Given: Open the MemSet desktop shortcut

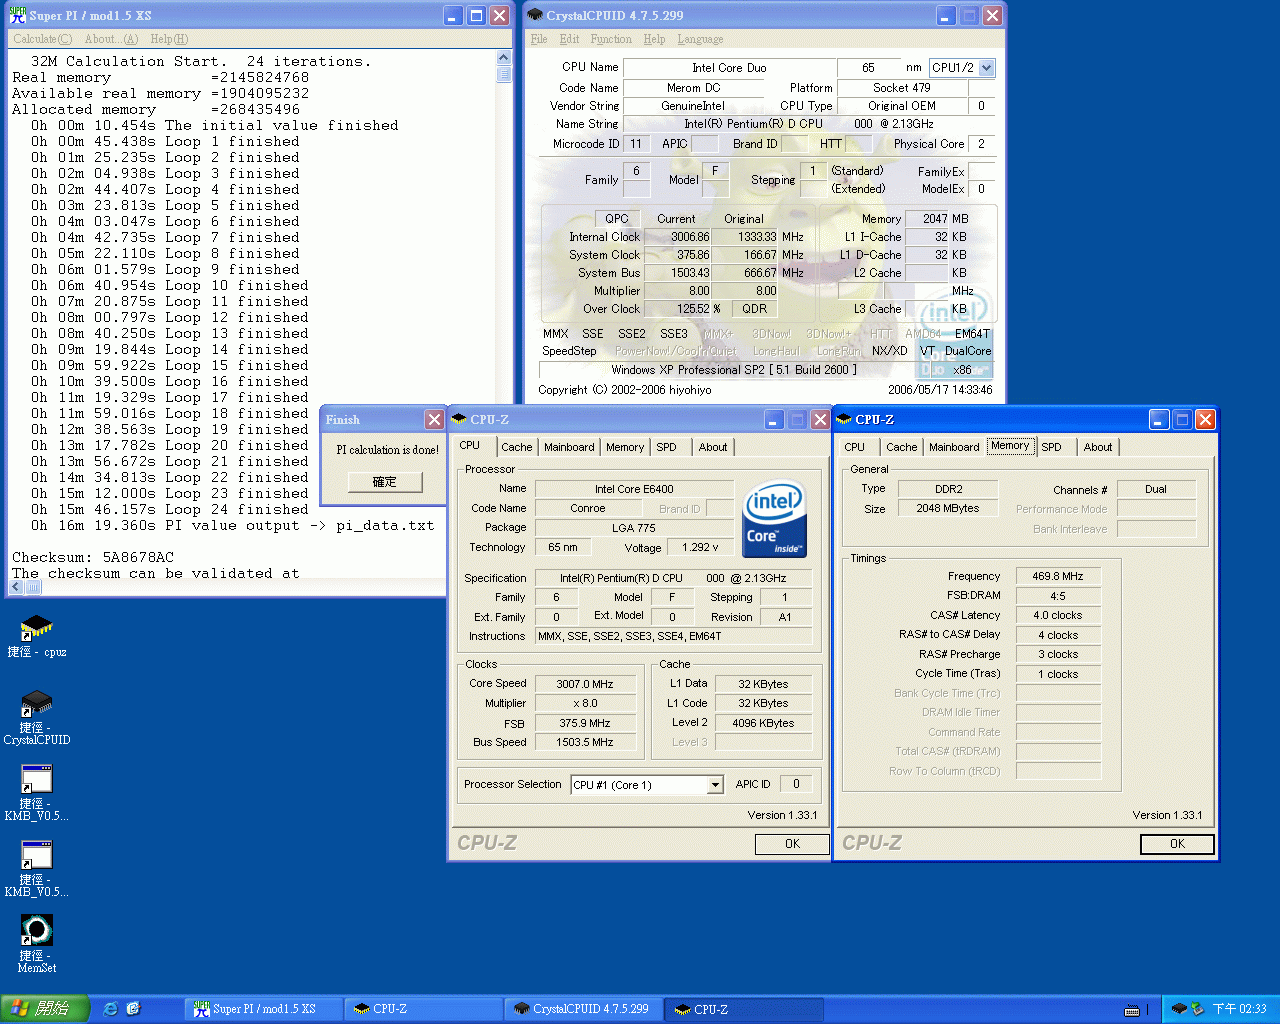Looking at the screenshot, I should (x=37, y=943).
